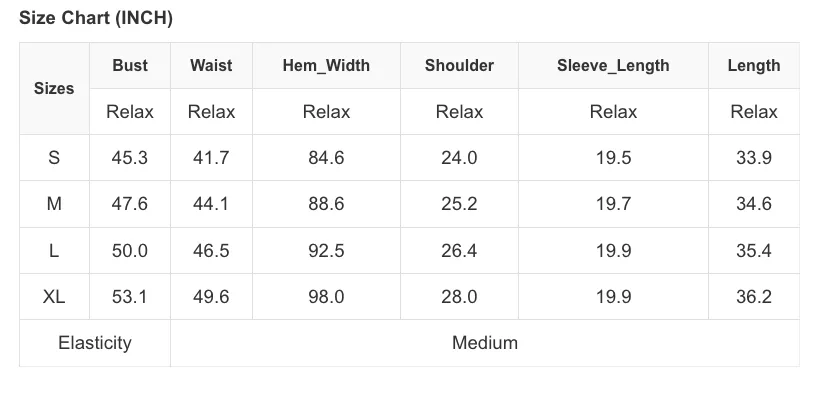Click the Length column header
The image size is (830, 394).
pos(754,66)
